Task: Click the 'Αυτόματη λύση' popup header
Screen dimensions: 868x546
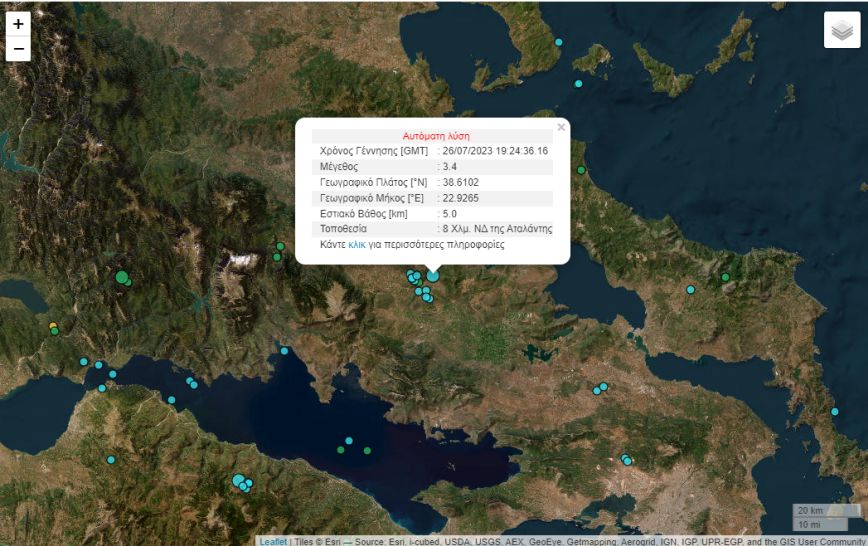Action: [x=436, y=136]
